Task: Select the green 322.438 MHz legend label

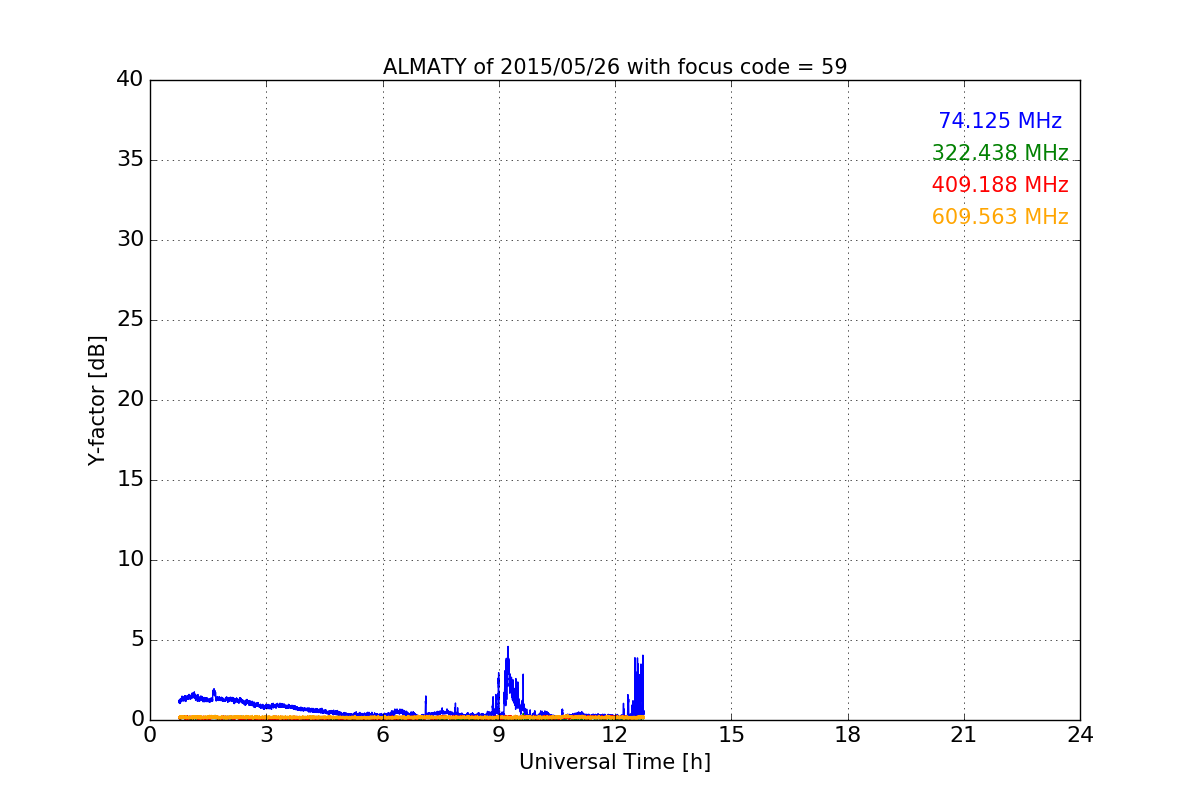Action: (1000, 153)
